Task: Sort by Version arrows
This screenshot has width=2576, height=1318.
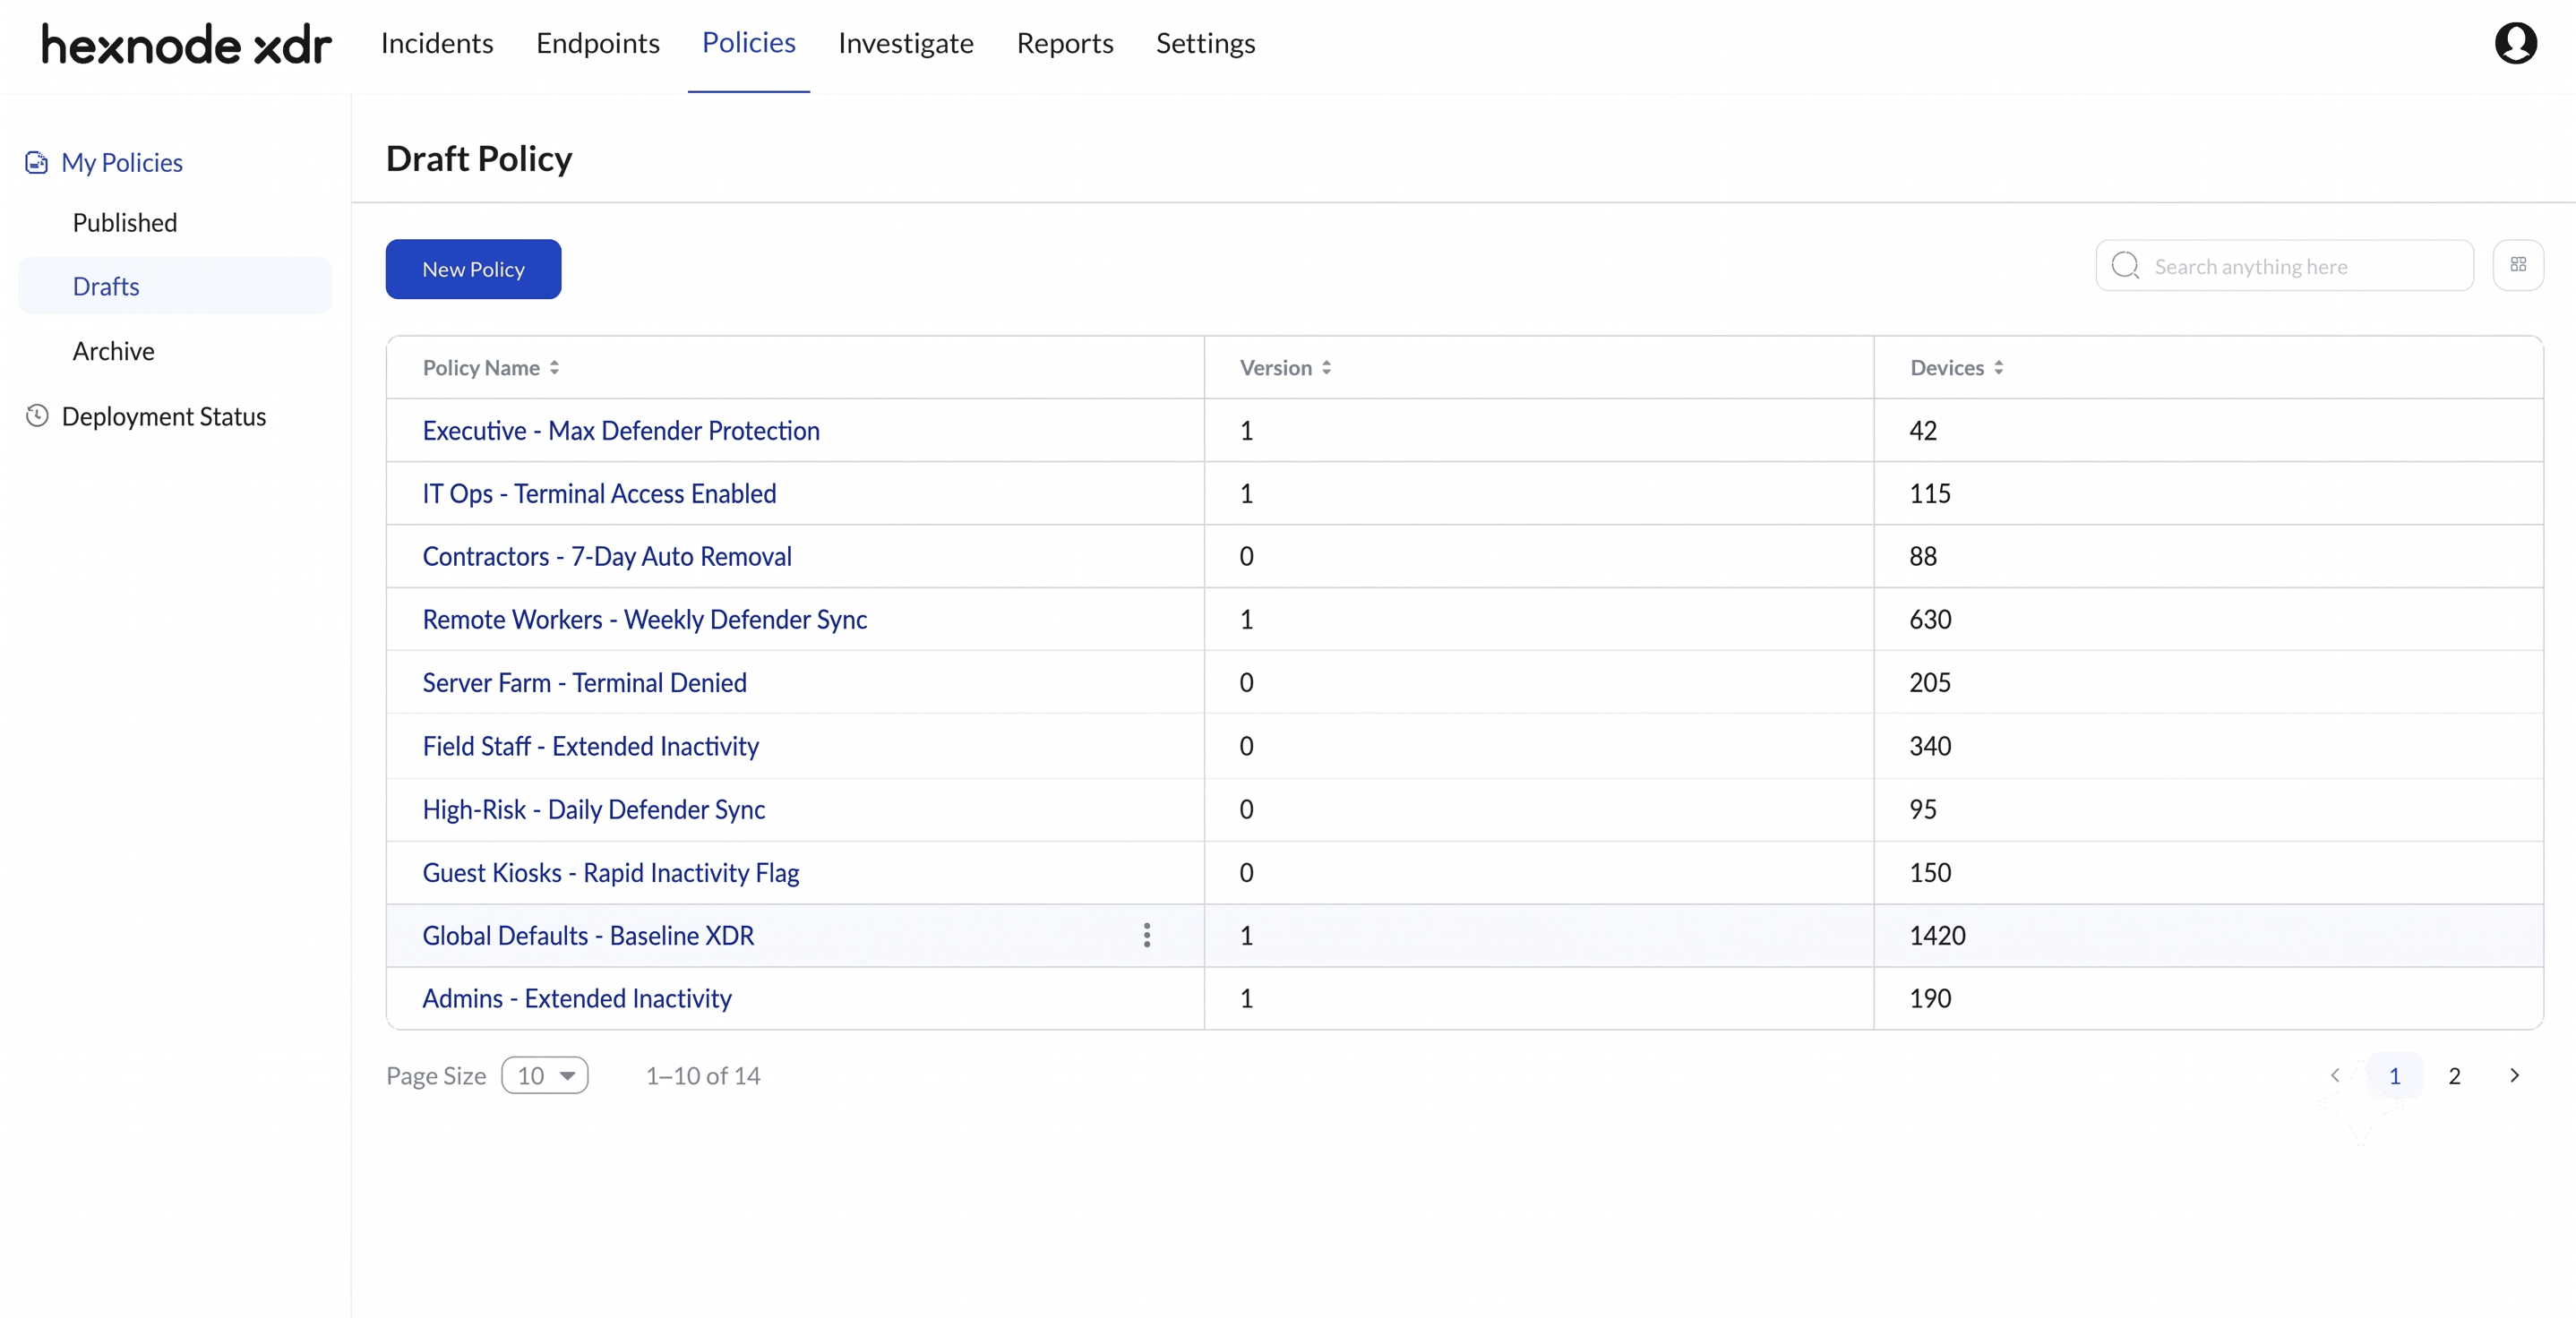Action: tap(1326, 368)
